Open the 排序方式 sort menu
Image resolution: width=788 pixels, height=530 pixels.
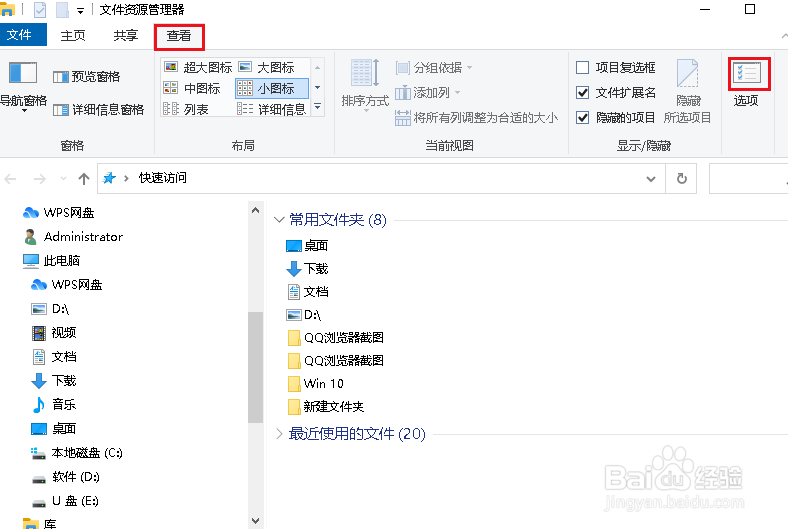(365, 83)
